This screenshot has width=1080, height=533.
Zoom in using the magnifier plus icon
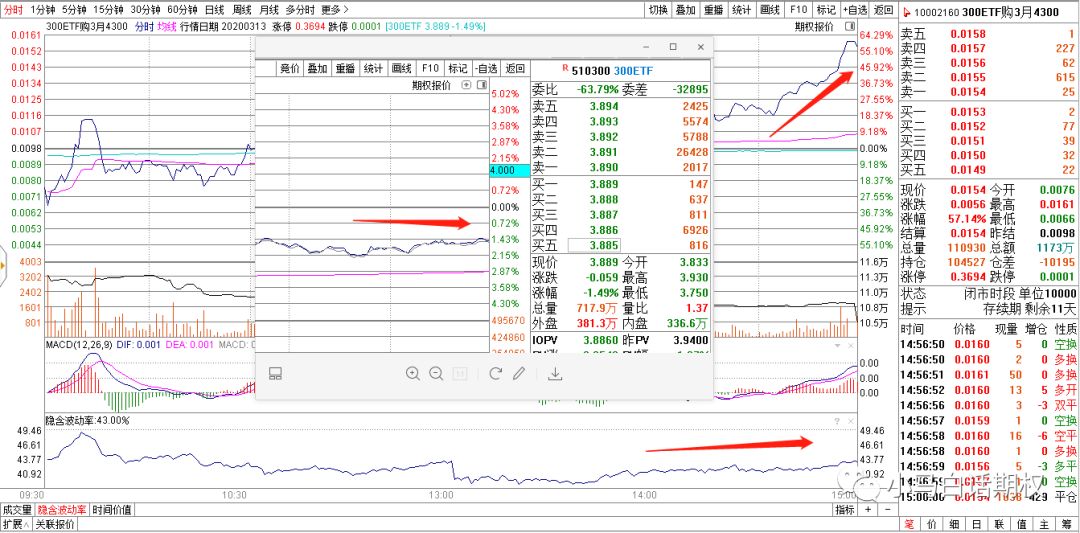click(413, 374)
